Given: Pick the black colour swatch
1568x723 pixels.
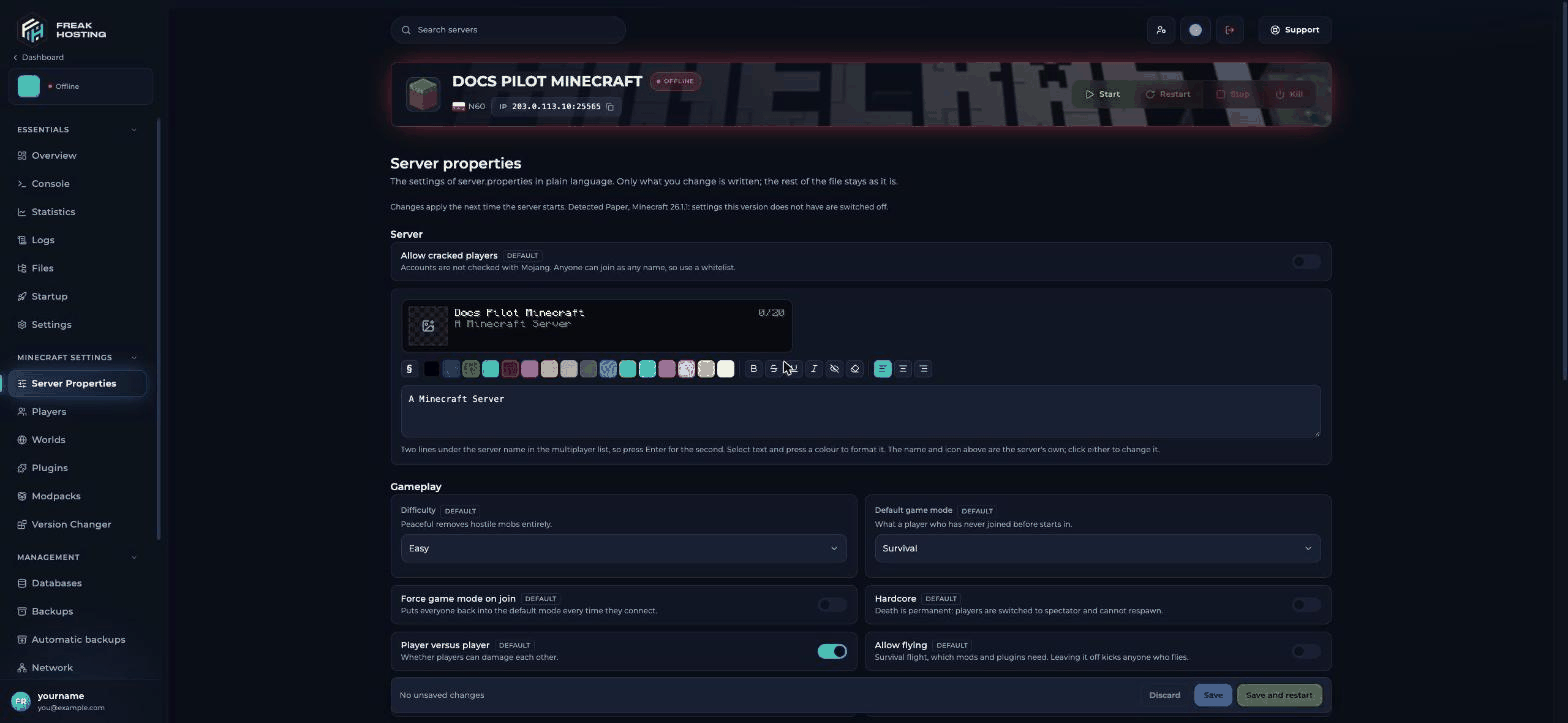Looking at the screenshot, I should click(431, 369).
